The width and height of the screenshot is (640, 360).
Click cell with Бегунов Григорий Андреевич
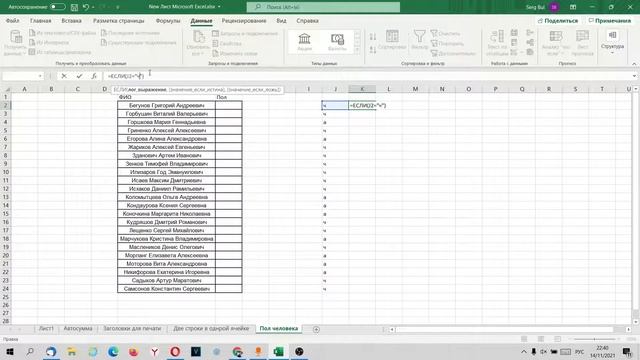click(x=167, y=105)
